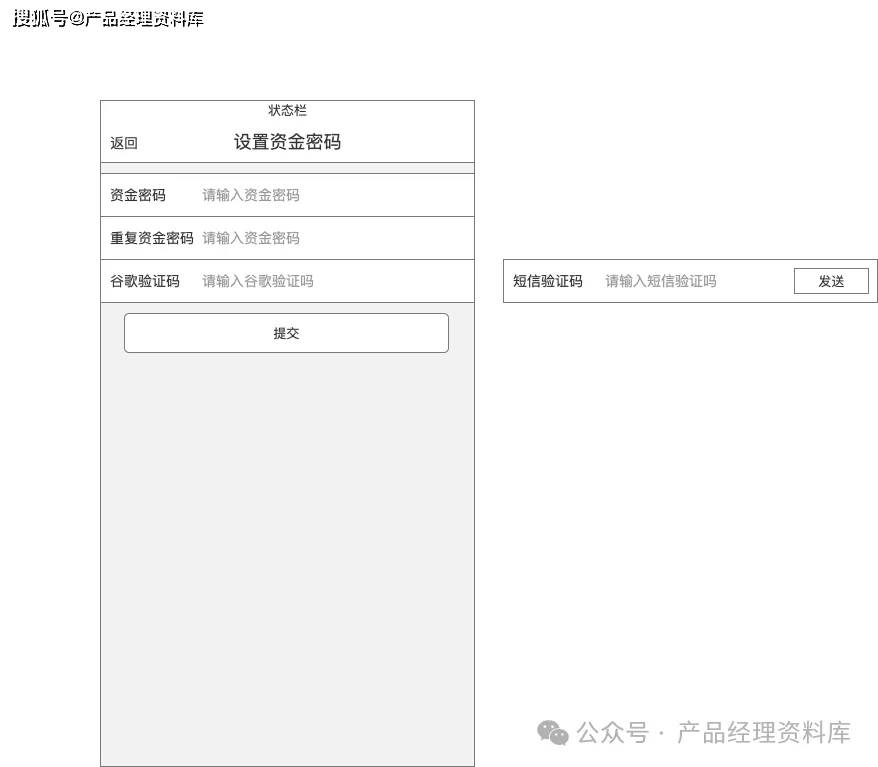Click the WeChat 公众号 icon at bottom

pyautogui.click(x=549, y=732)
